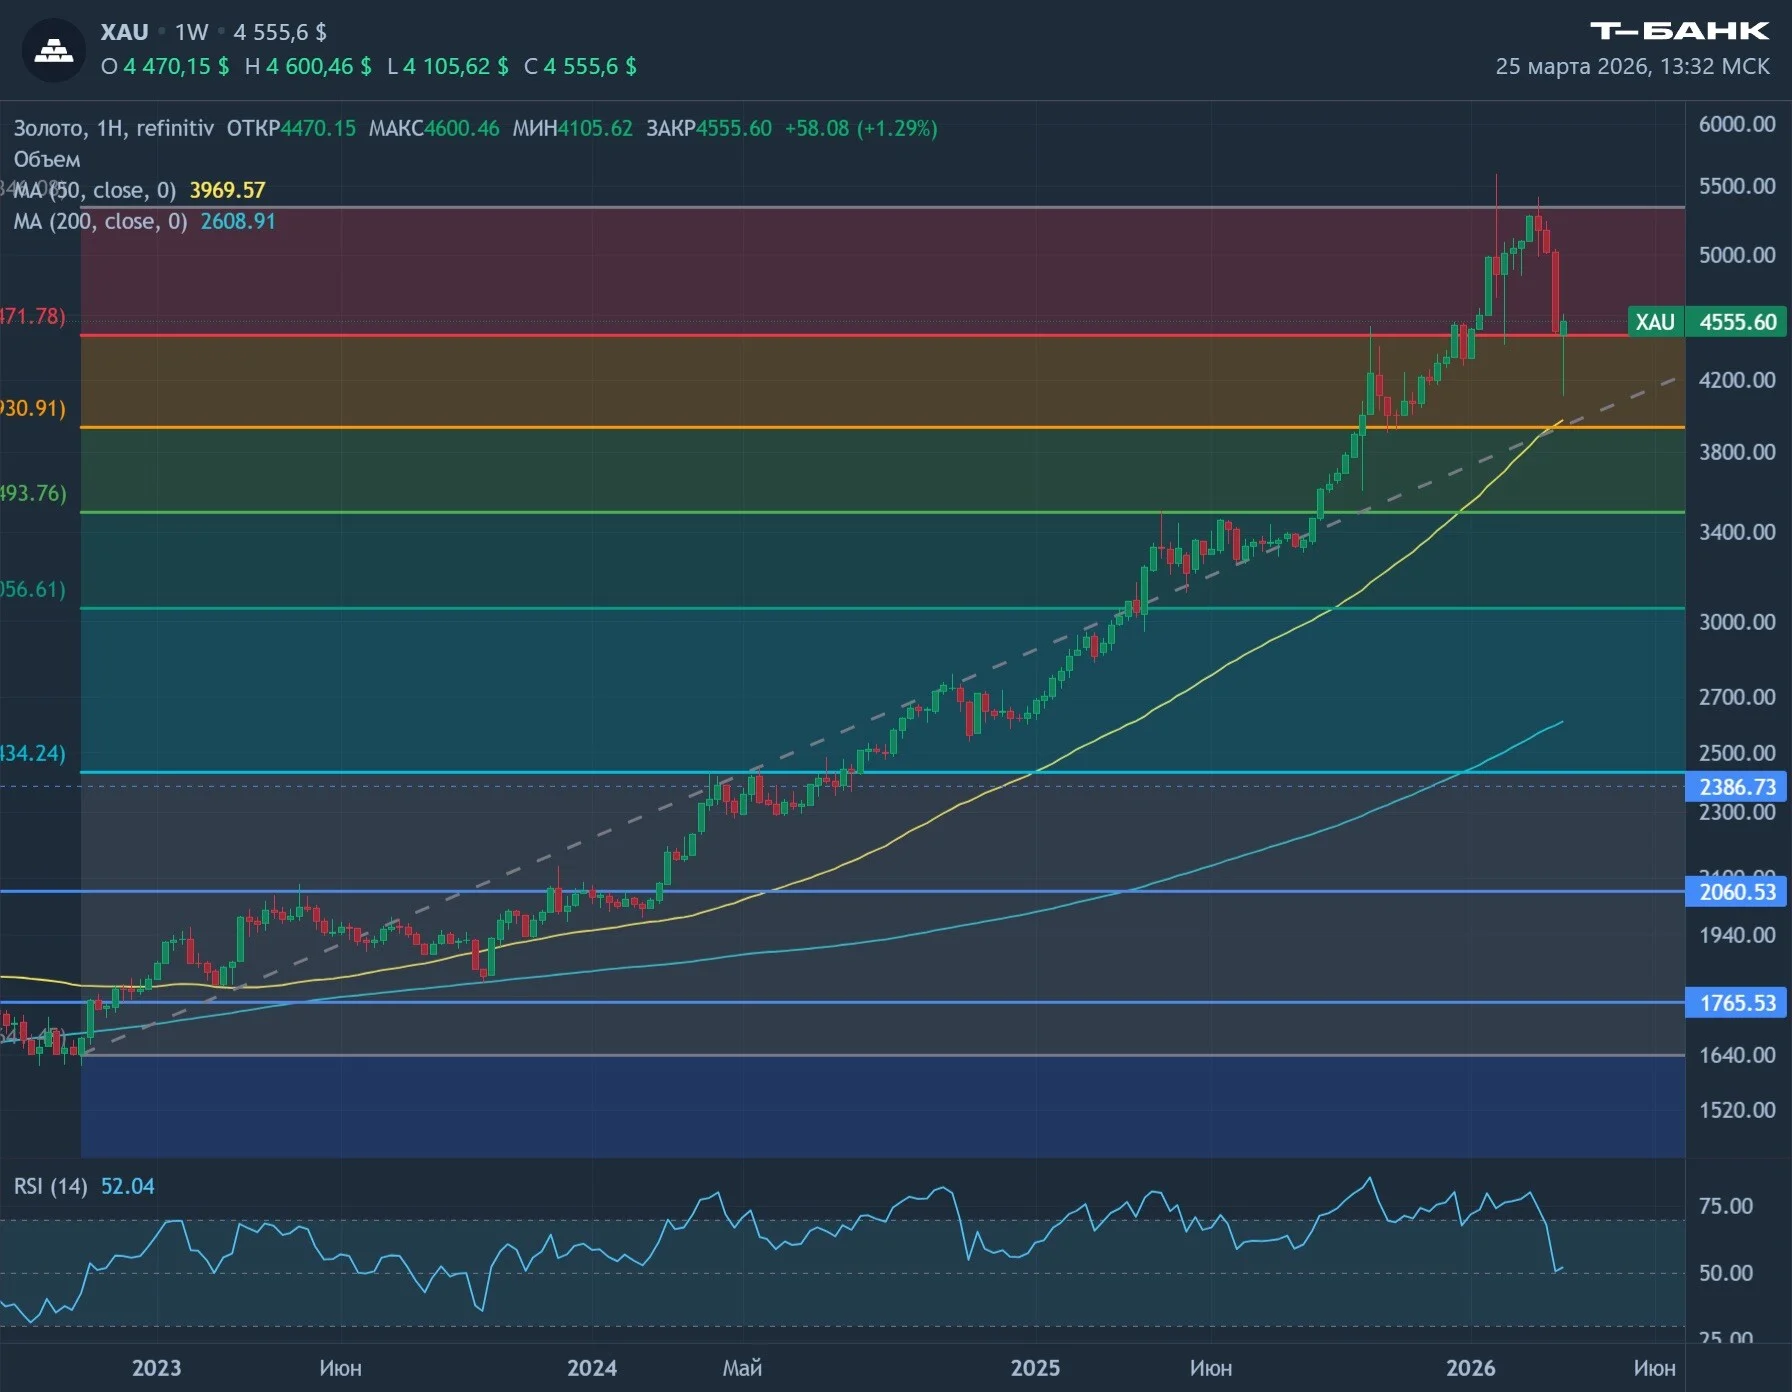Click the 2700.00 price axis label
This screenshot has width=1792, height=1392.
point(1737,697)
